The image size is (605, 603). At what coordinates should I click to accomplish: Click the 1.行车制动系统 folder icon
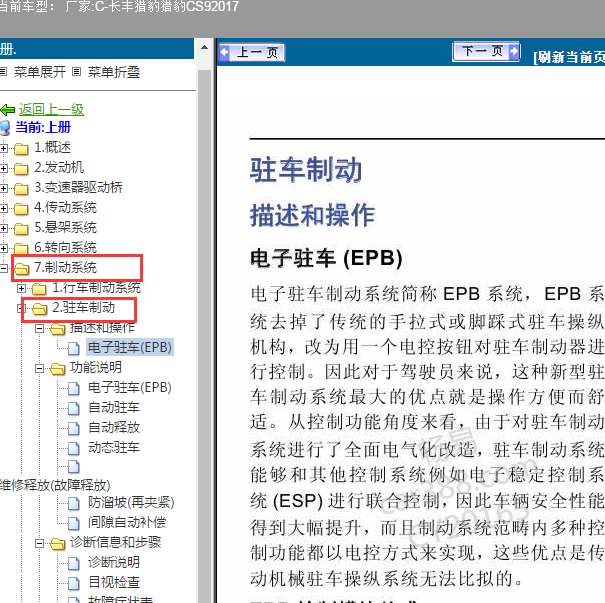(39, 288)
